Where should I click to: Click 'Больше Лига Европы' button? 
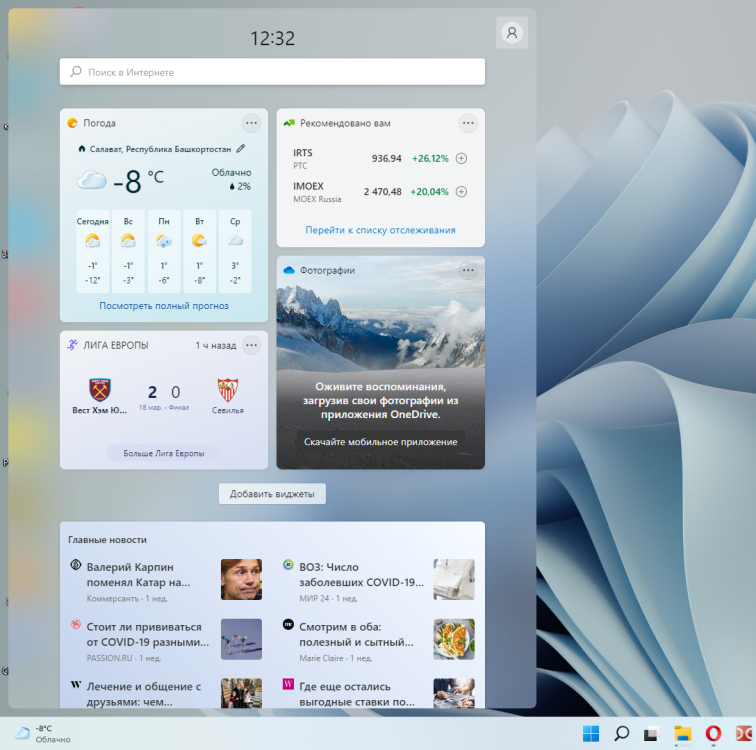(x=164, y=453)
